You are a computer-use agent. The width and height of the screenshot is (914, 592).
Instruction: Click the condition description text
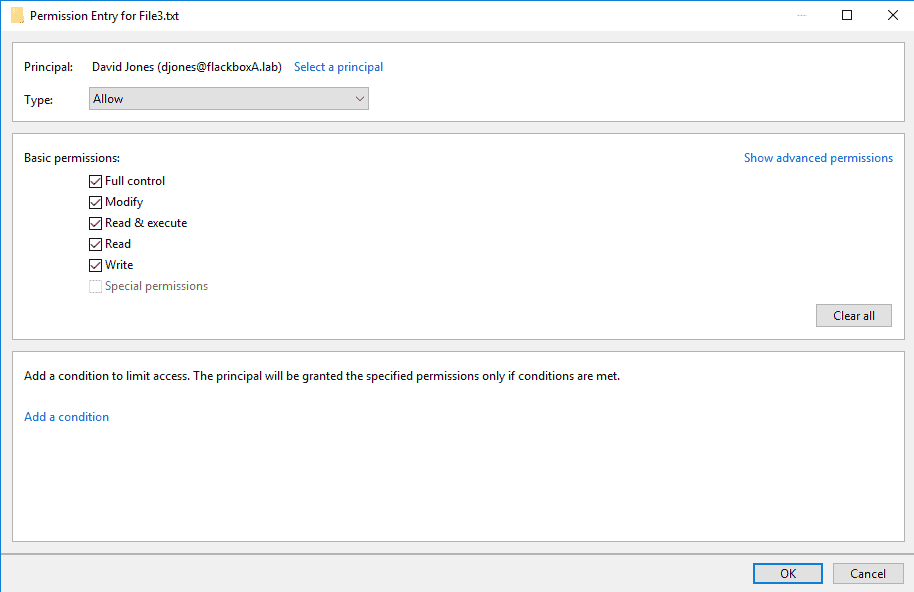[x=322, y=376]
